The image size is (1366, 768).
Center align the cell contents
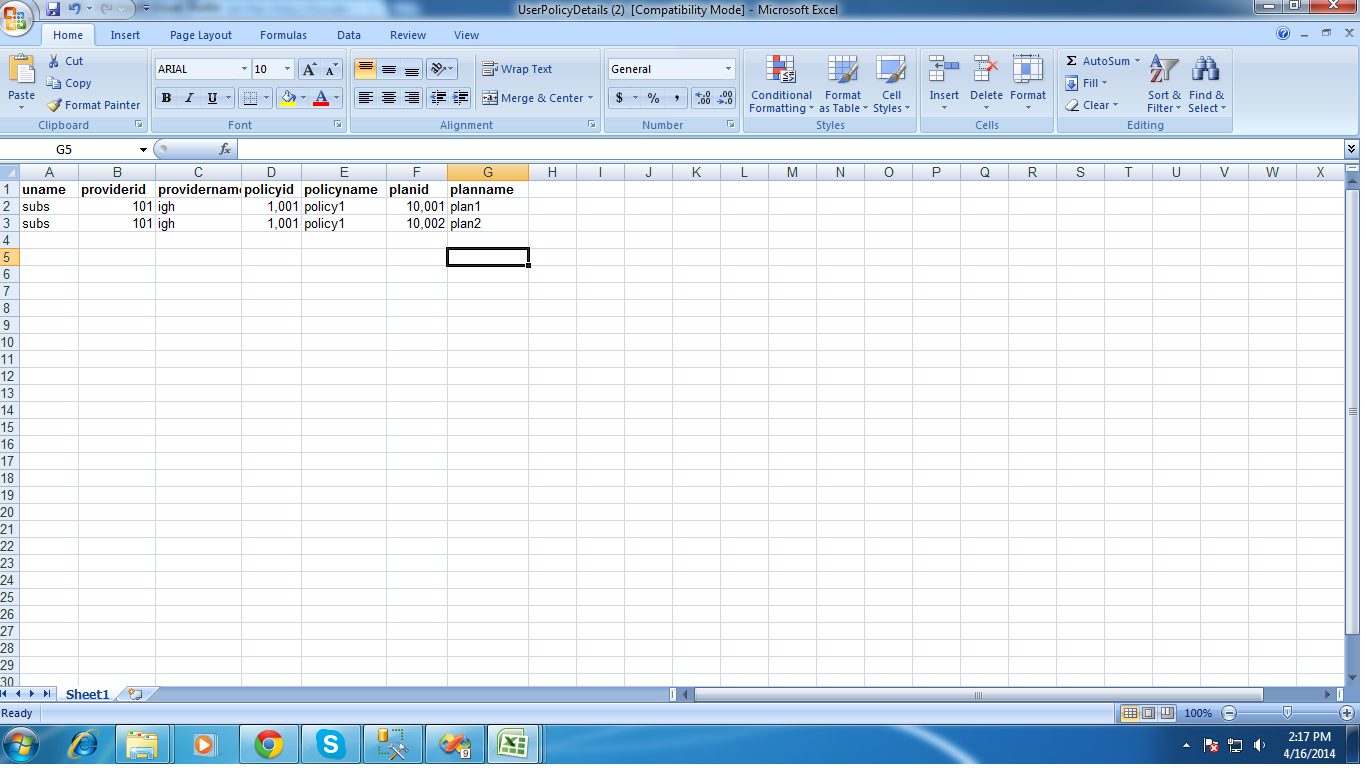coord(388,98)
